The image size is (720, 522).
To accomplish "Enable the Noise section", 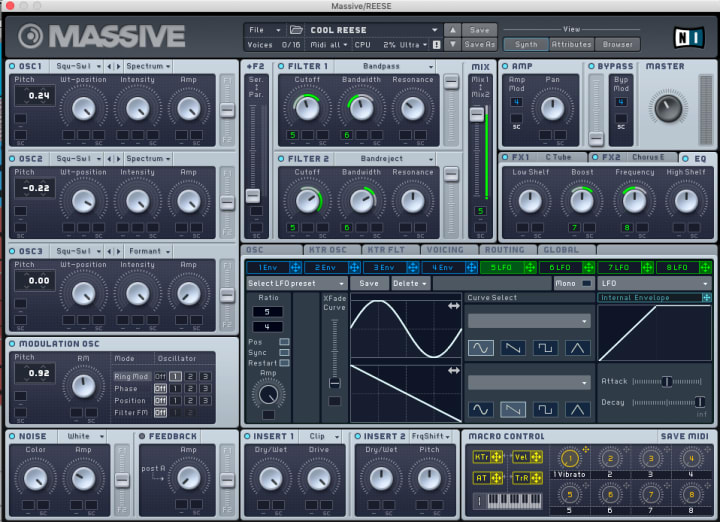I will click(12, 436).
